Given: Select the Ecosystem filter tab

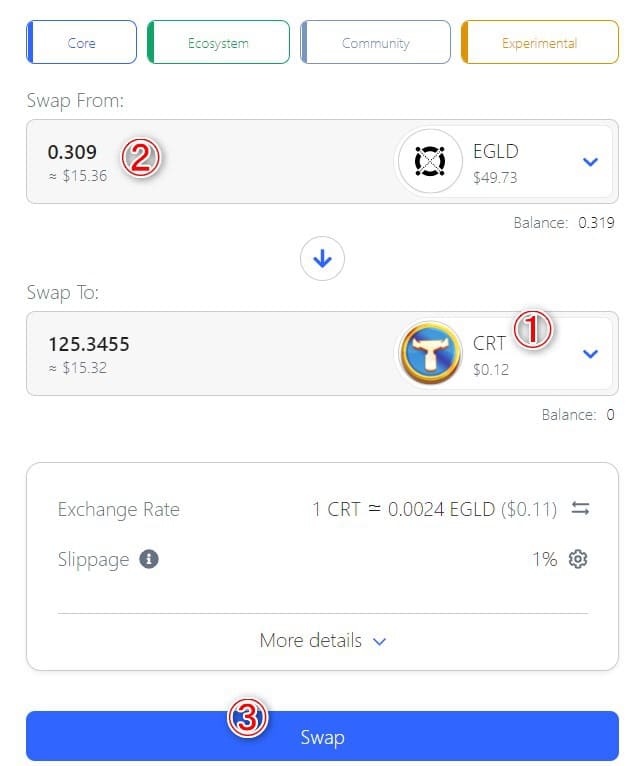Looking at the screenshot, I should point(218,43).
